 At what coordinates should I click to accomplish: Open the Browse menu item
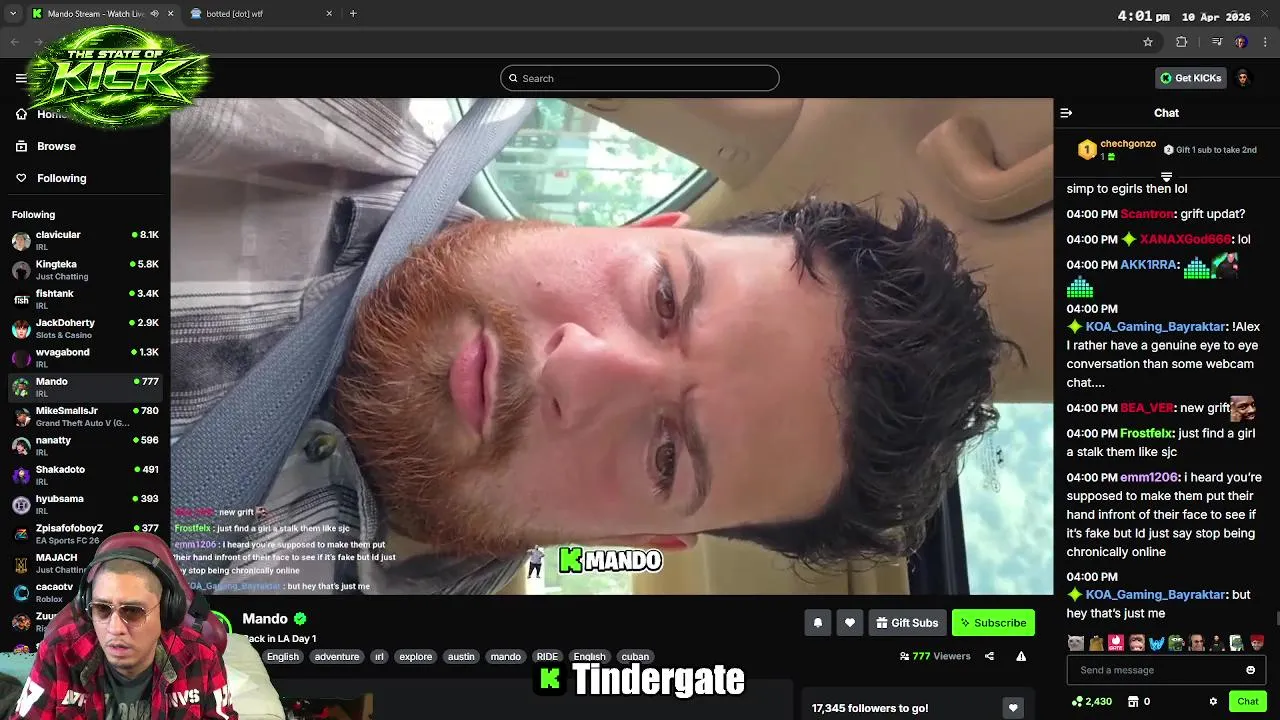click(x=56, y=146)
